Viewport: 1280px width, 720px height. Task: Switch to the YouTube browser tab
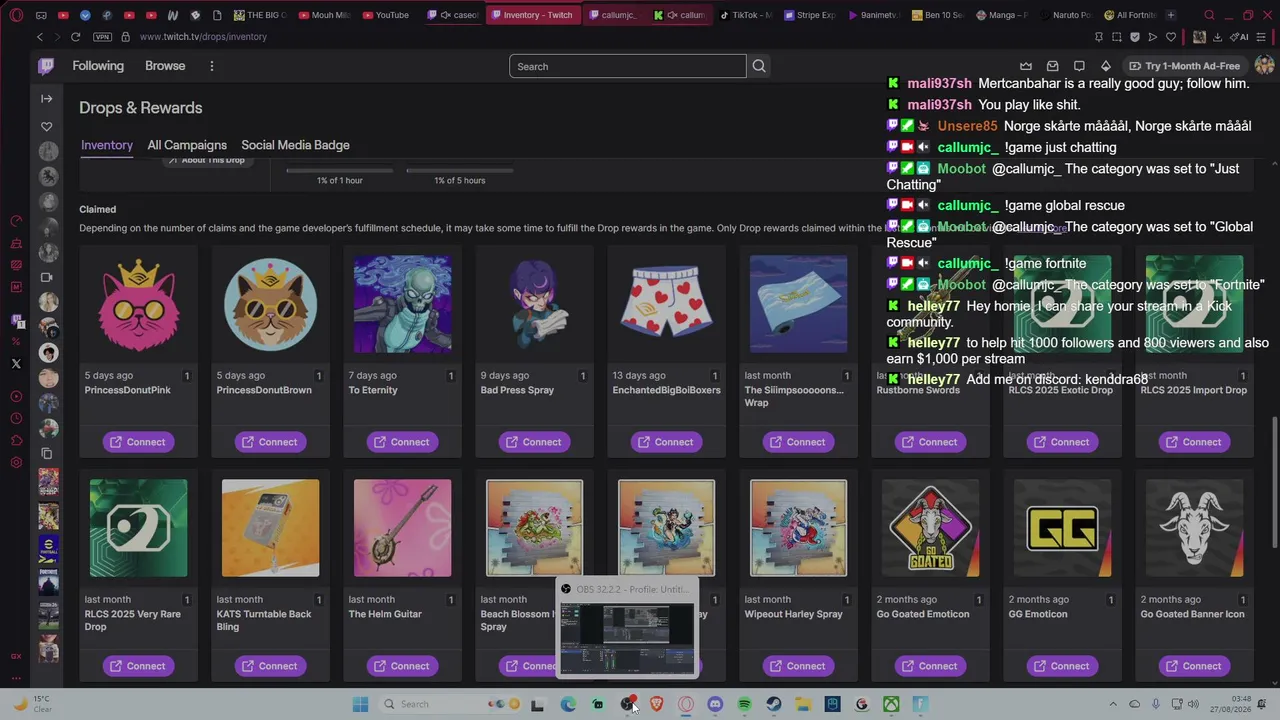click(x=387, y=15)
